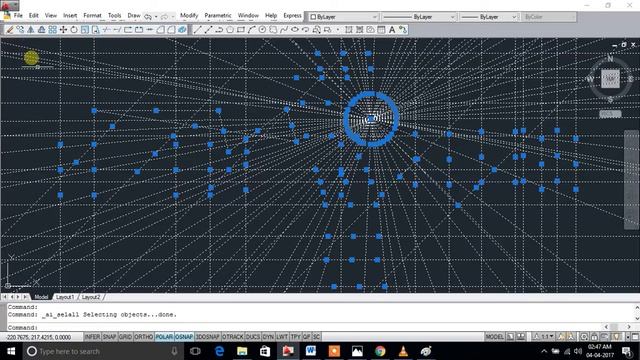640x360 pixels.
Task: Open the lineweight ByLayer dropdown
Action: 489,17
